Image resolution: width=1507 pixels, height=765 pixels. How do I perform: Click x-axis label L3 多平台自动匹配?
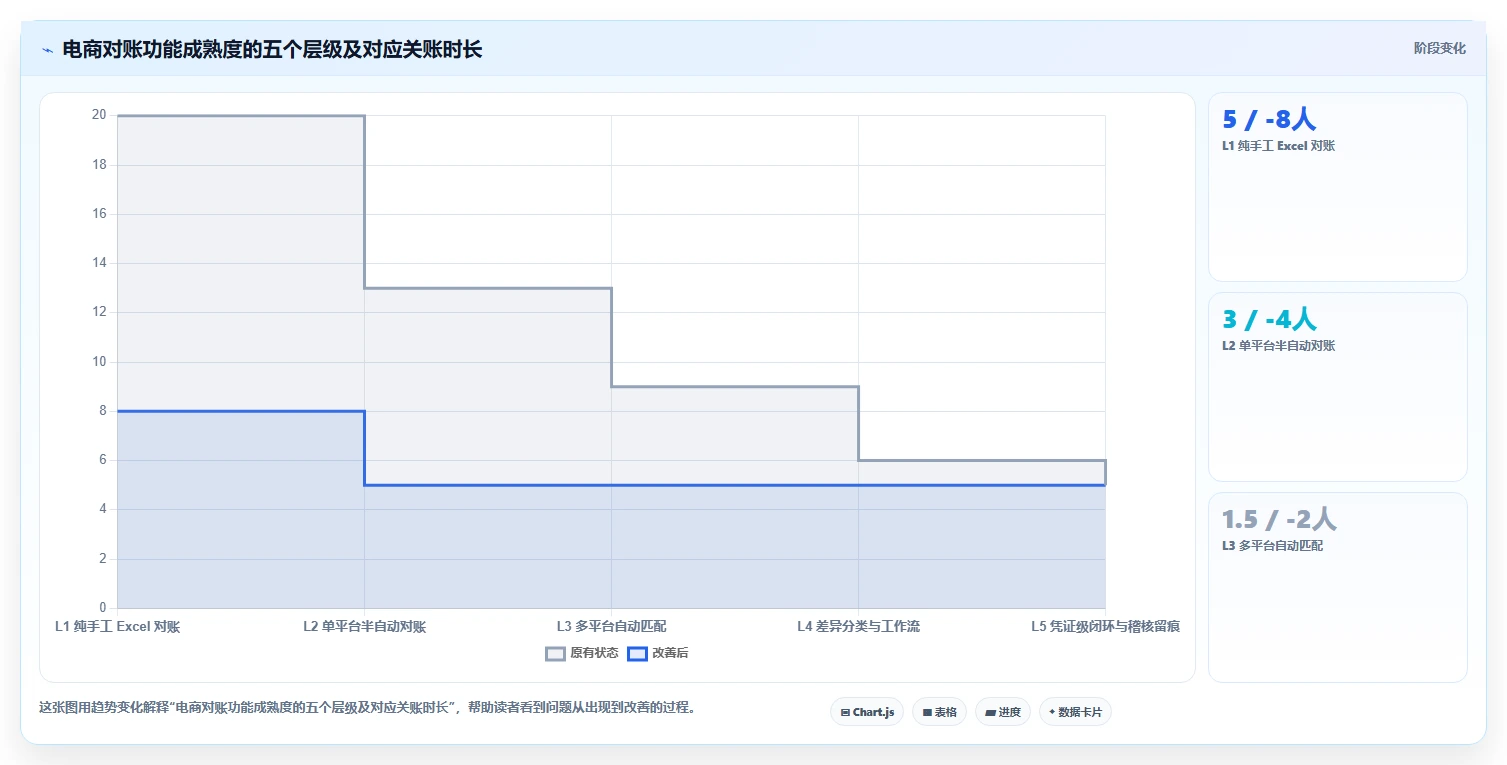[611, 627]
